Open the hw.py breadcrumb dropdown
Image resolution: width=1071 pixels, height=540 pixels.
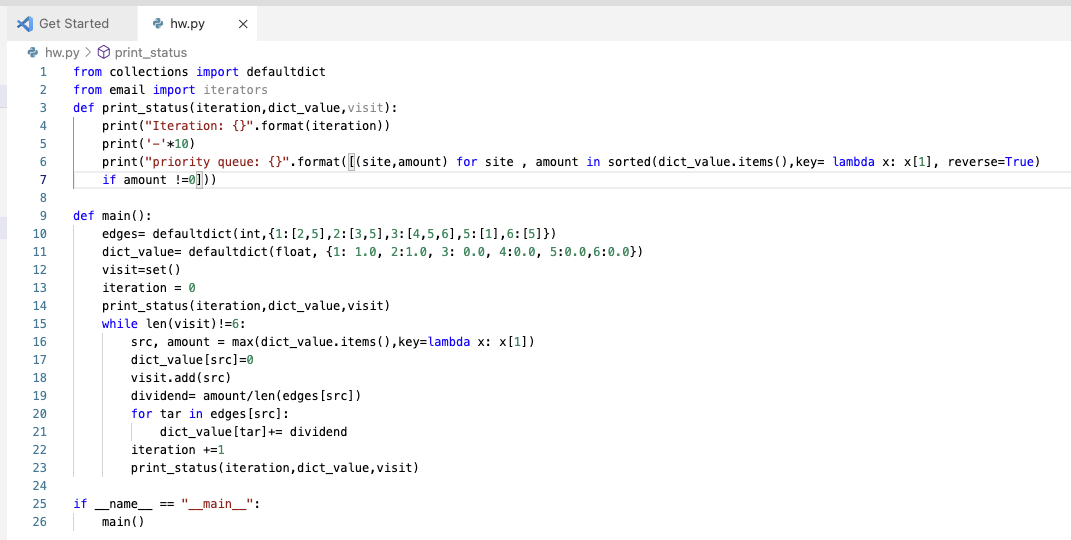(62, 52)
